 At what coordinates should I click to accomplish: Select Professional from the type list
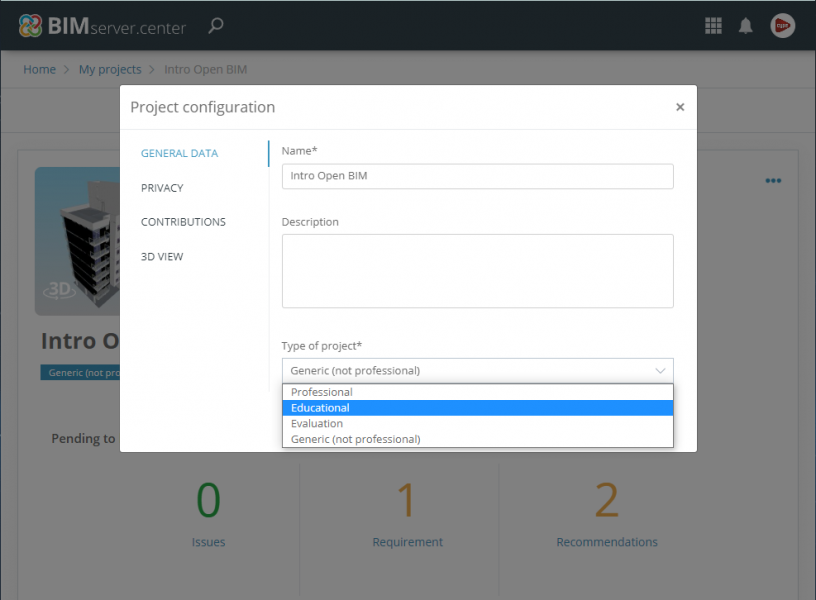click(322, 392)
